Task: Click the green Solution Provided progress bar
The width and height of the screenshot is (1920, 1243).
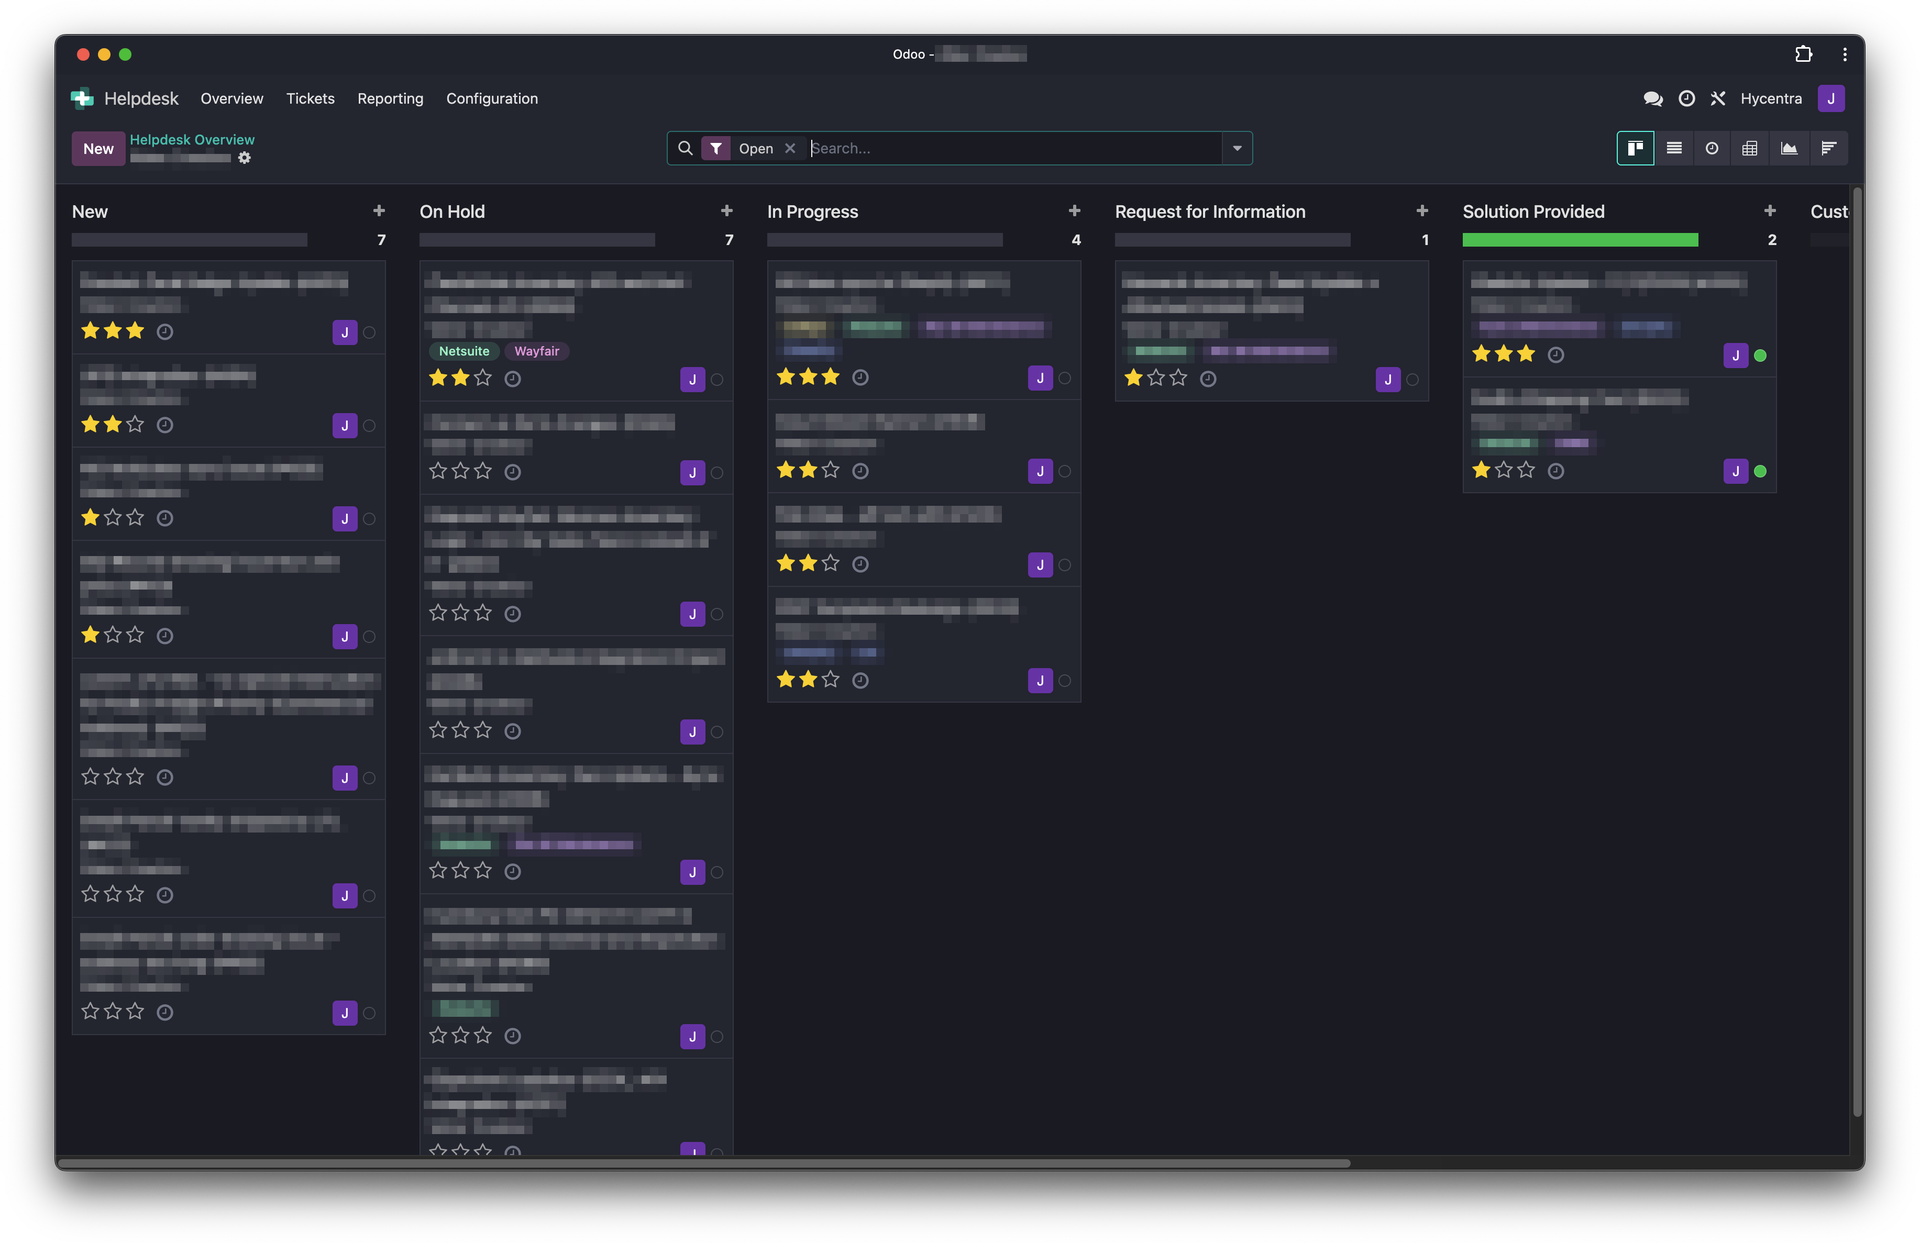Action: point(1579,240)
